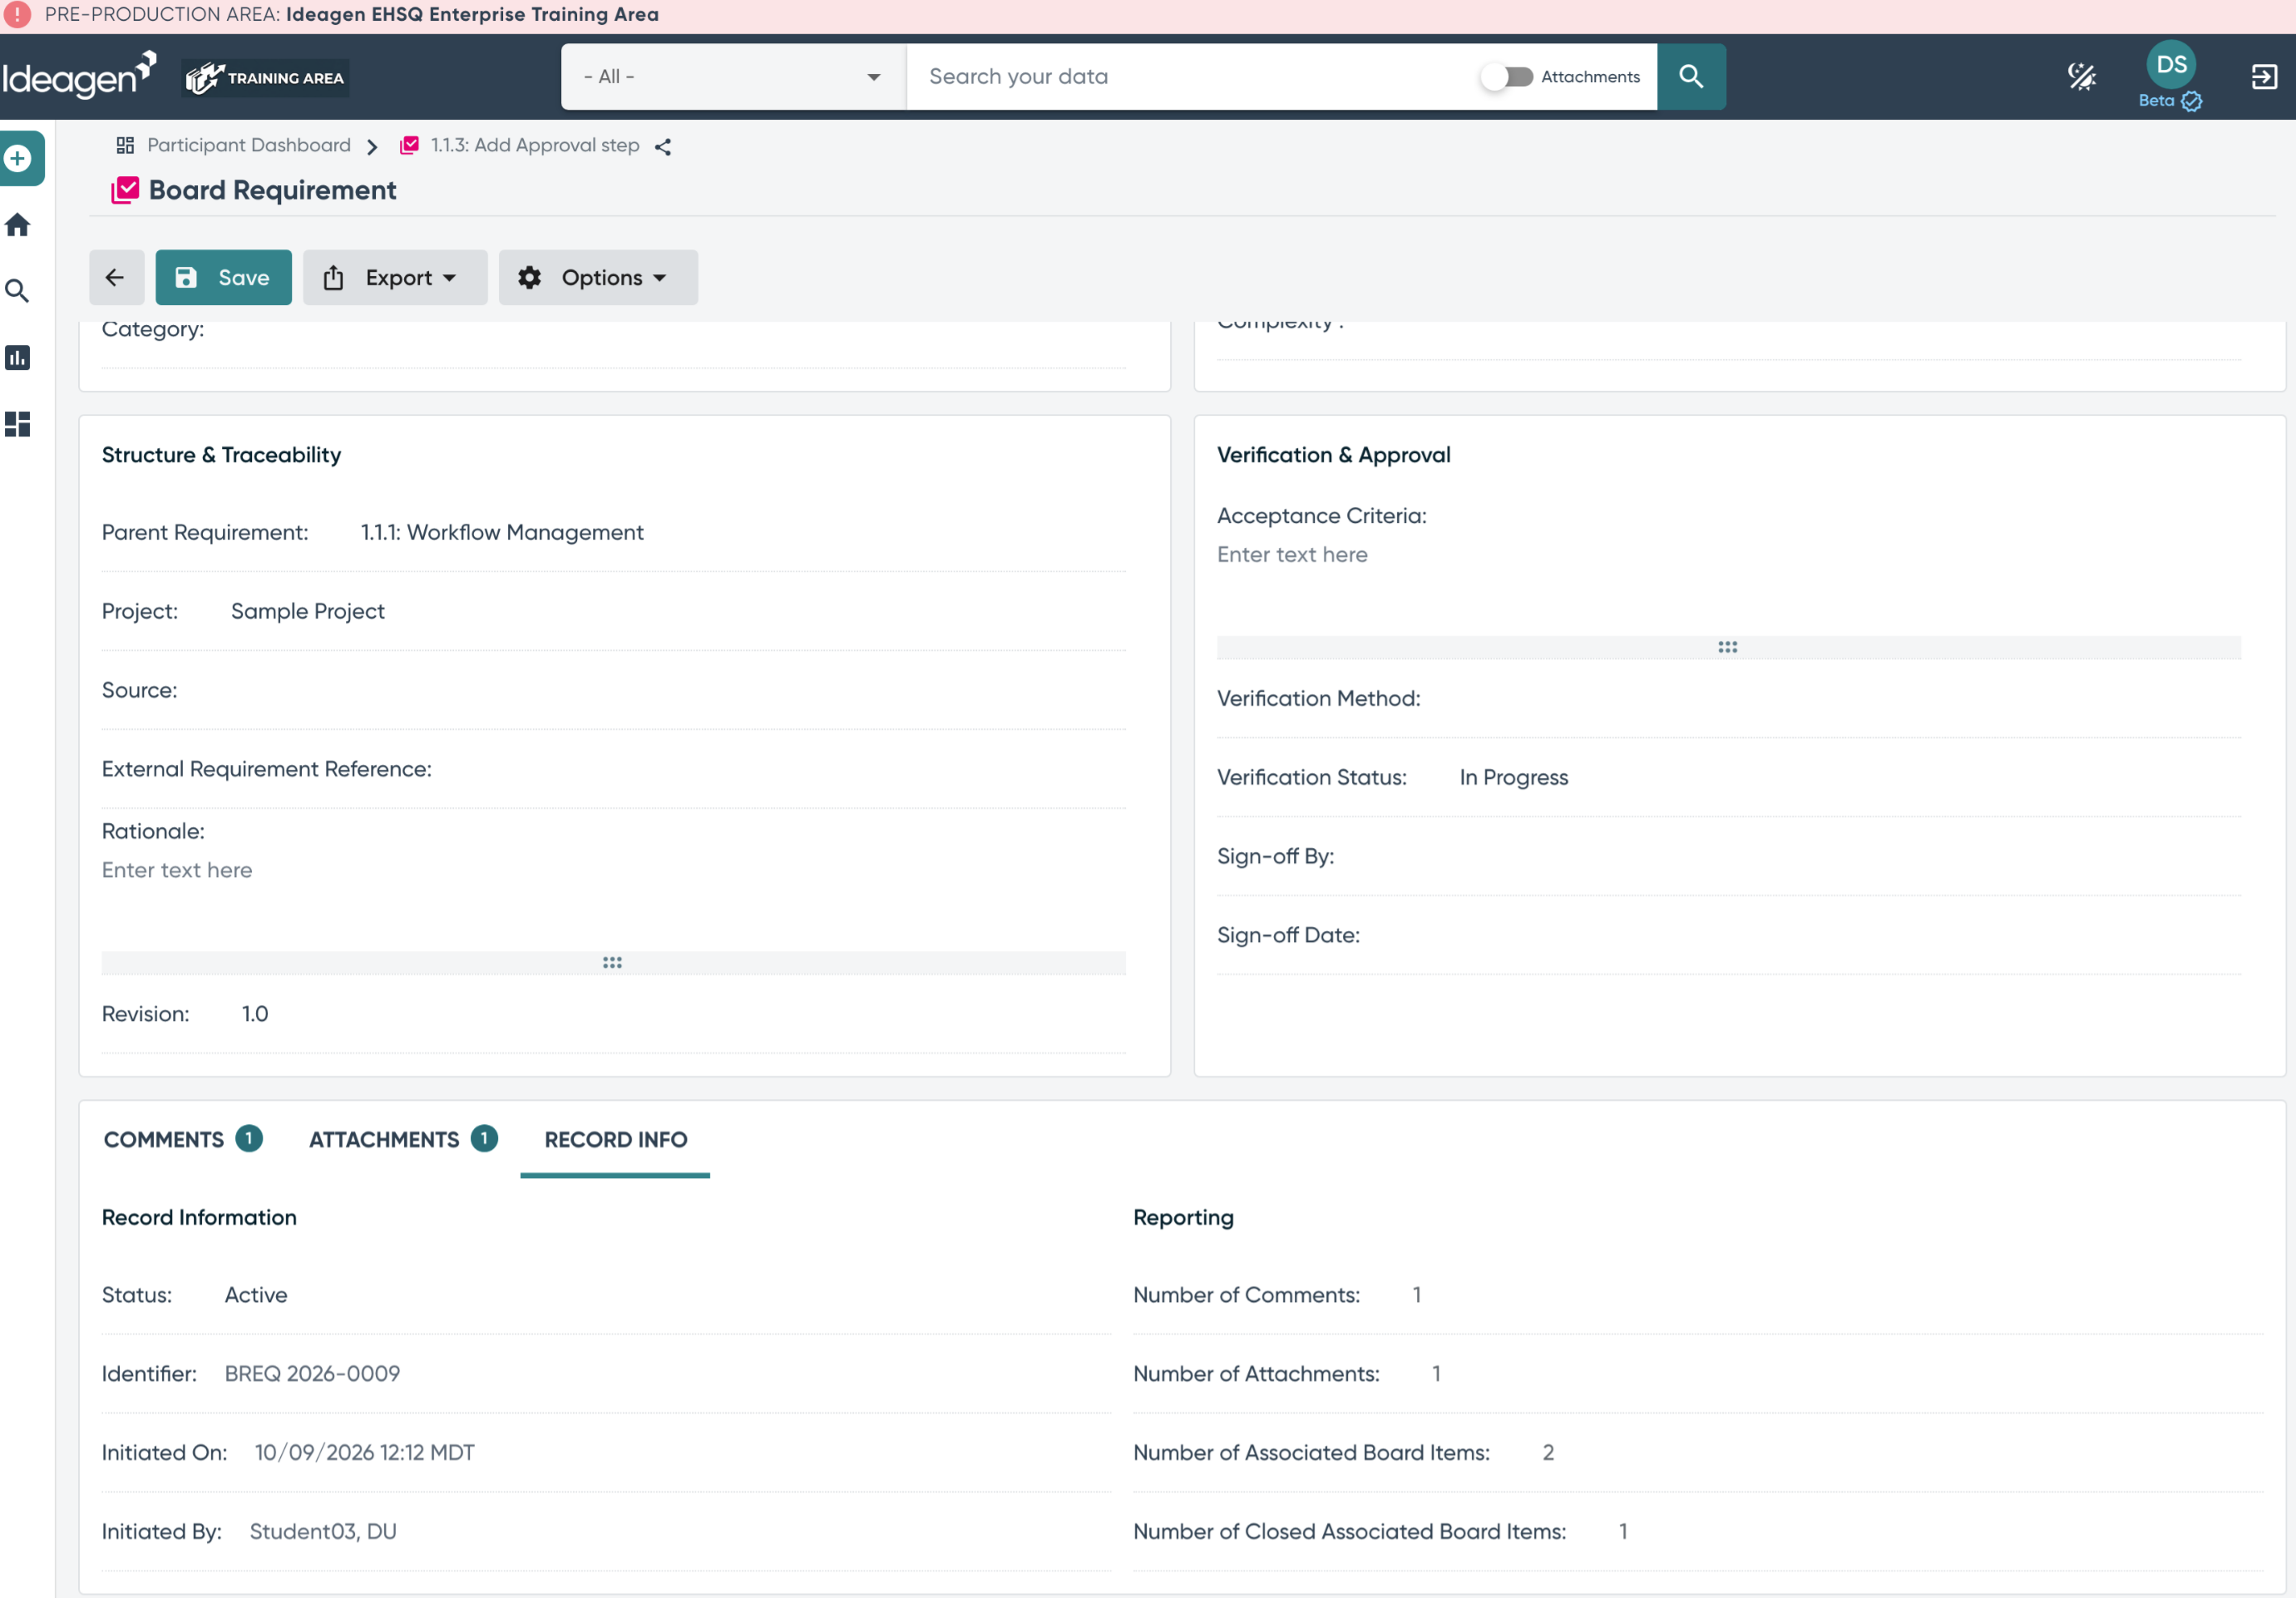This screenshot has height=1598, width=2296.
Task: Click the Save button
Action: click(x=223, y=277)
